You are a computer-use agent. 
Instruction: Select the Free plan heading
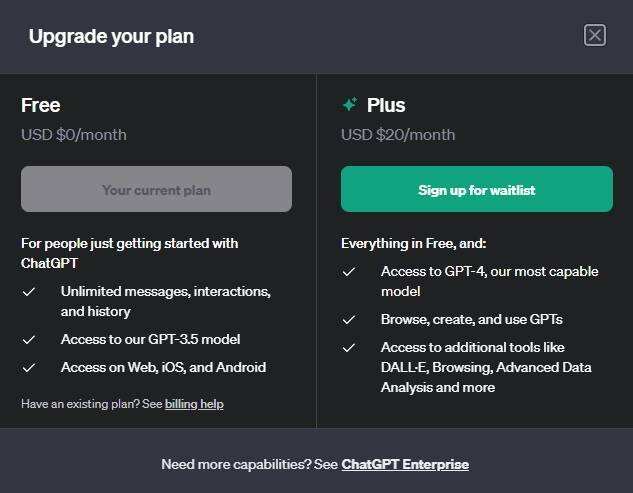(x=41, y=105)
